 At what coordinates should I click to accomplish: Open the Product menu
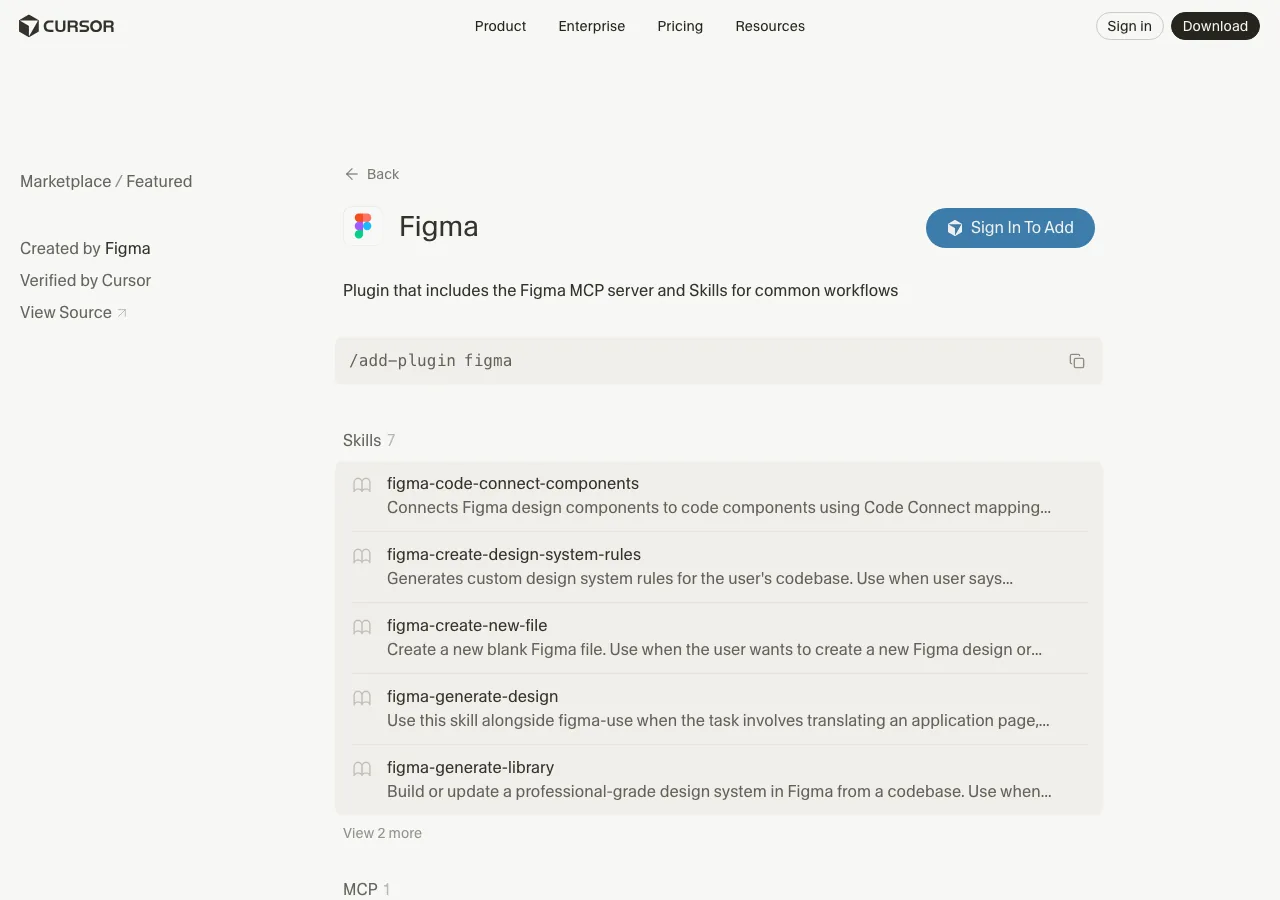(500, 26)
